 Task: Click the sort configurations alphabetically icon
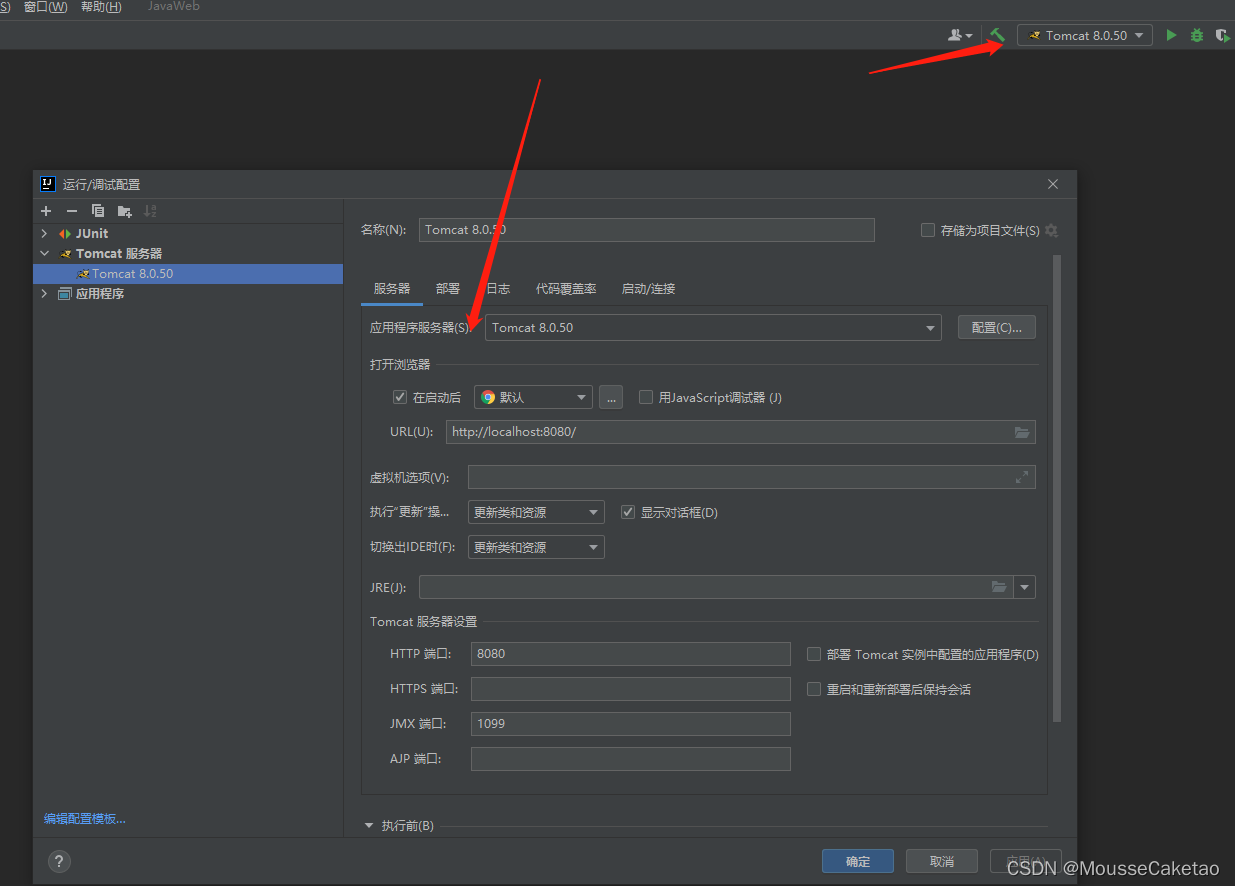pyautogui.click(x=150, y=211)
